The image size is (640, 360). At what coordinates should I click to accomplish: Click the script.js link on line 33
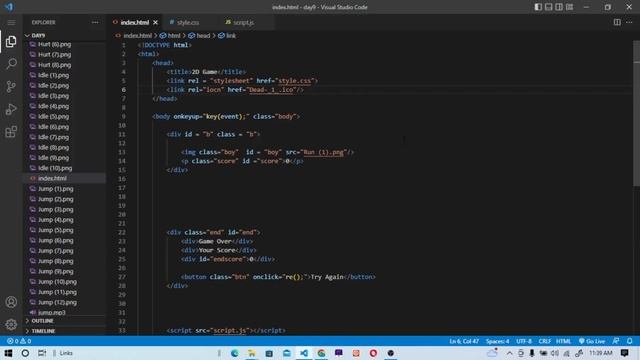pyautogui.click(x=230, y=331)
